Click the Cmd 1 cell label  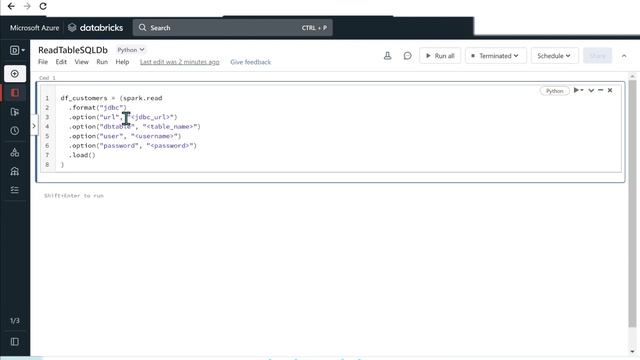point(47,78)
